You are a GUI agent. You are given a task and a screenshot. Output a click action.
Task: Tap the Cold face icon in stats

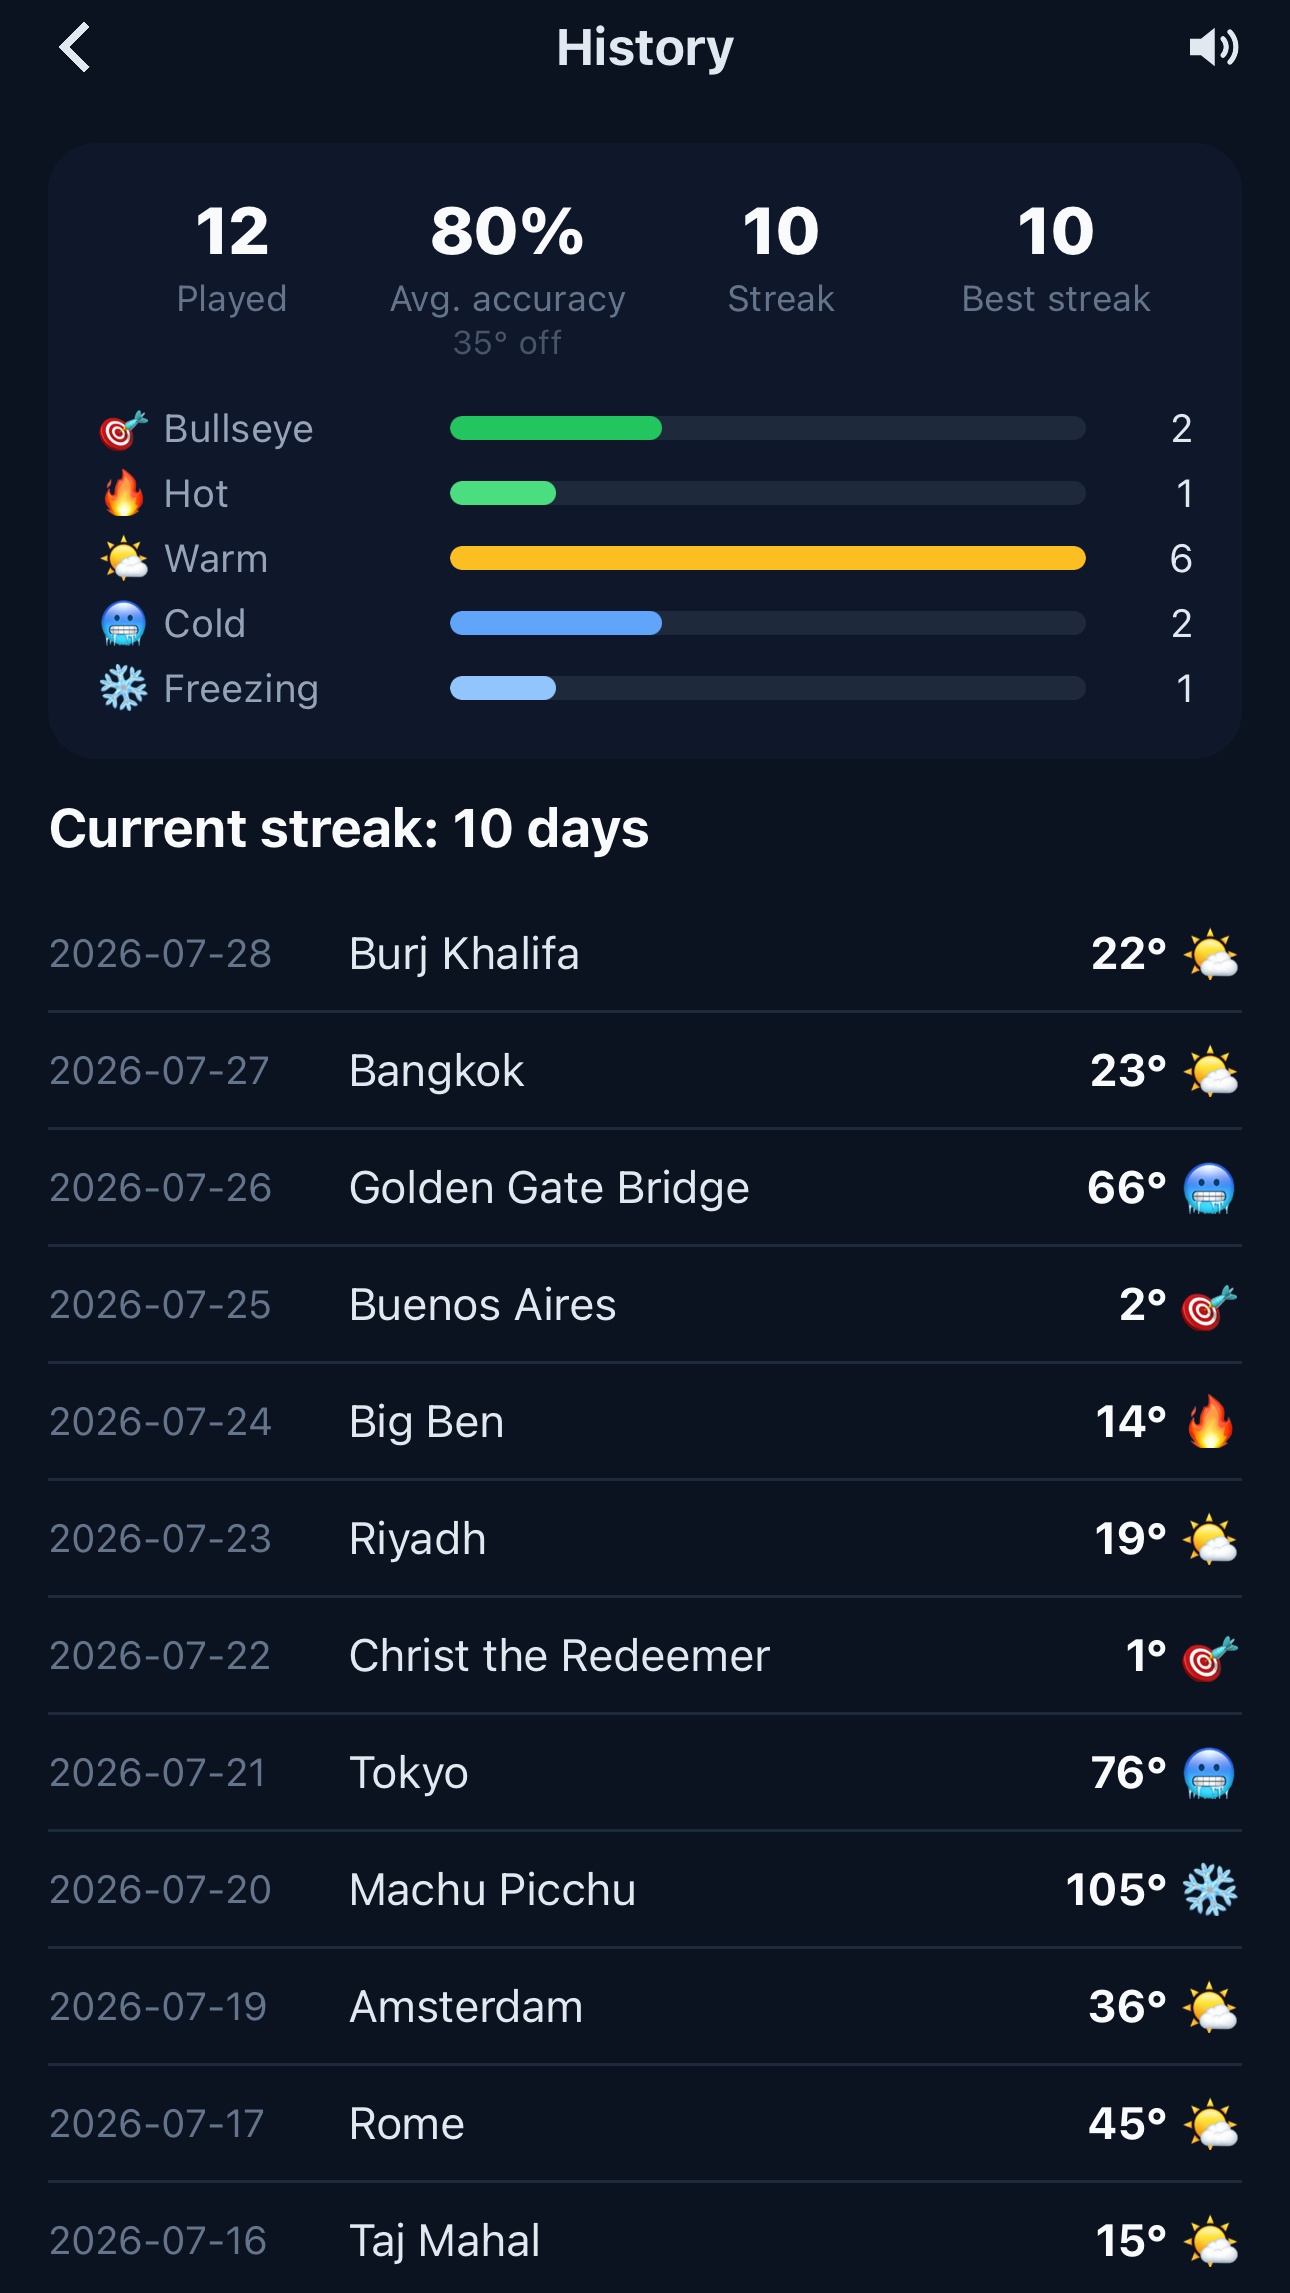coord(123,624)
